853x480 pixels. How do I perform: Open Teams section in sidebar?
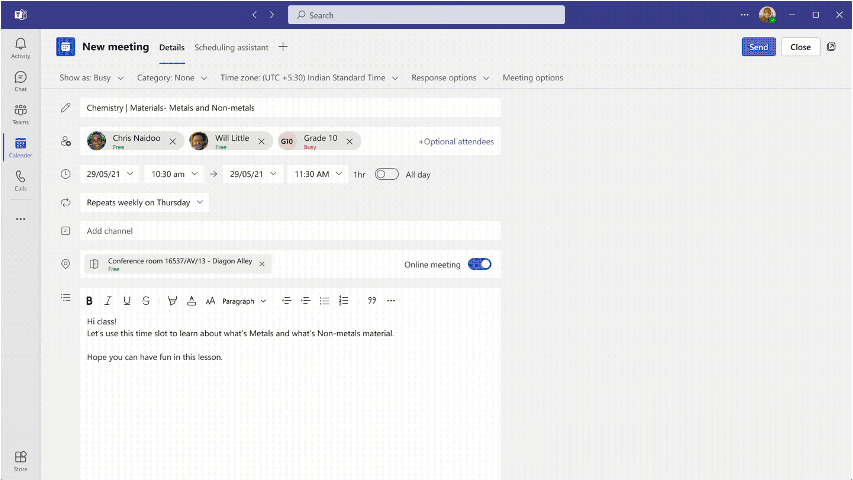[x=21, y=114]
